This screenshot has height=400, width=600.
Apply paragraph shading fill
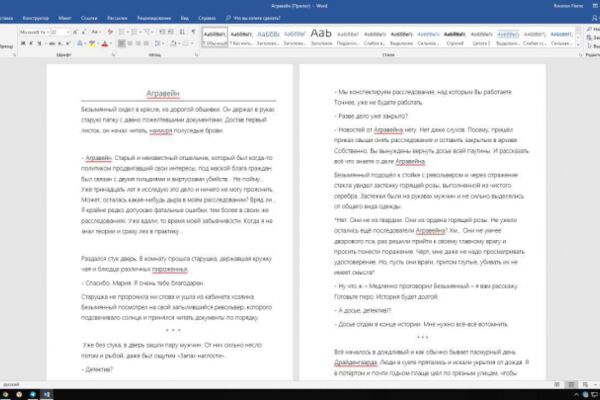(173, 43)
